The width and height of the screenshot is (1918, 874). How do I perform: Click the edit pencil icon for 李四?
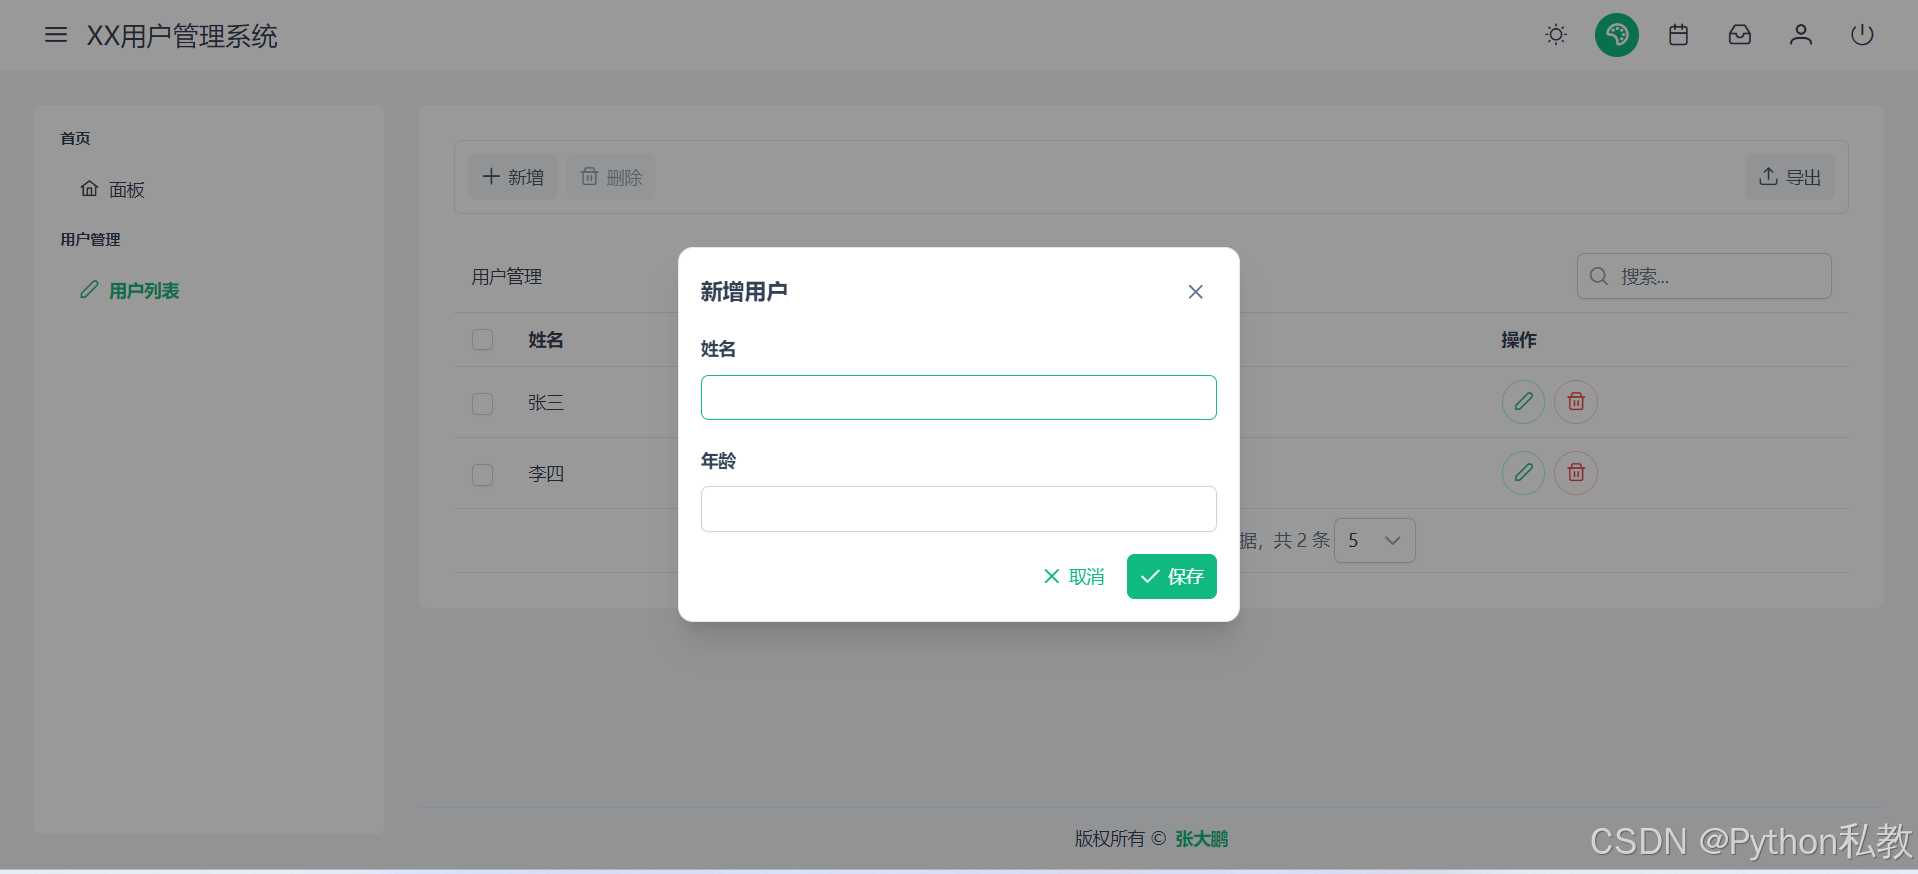click(x=1523, y=473)
